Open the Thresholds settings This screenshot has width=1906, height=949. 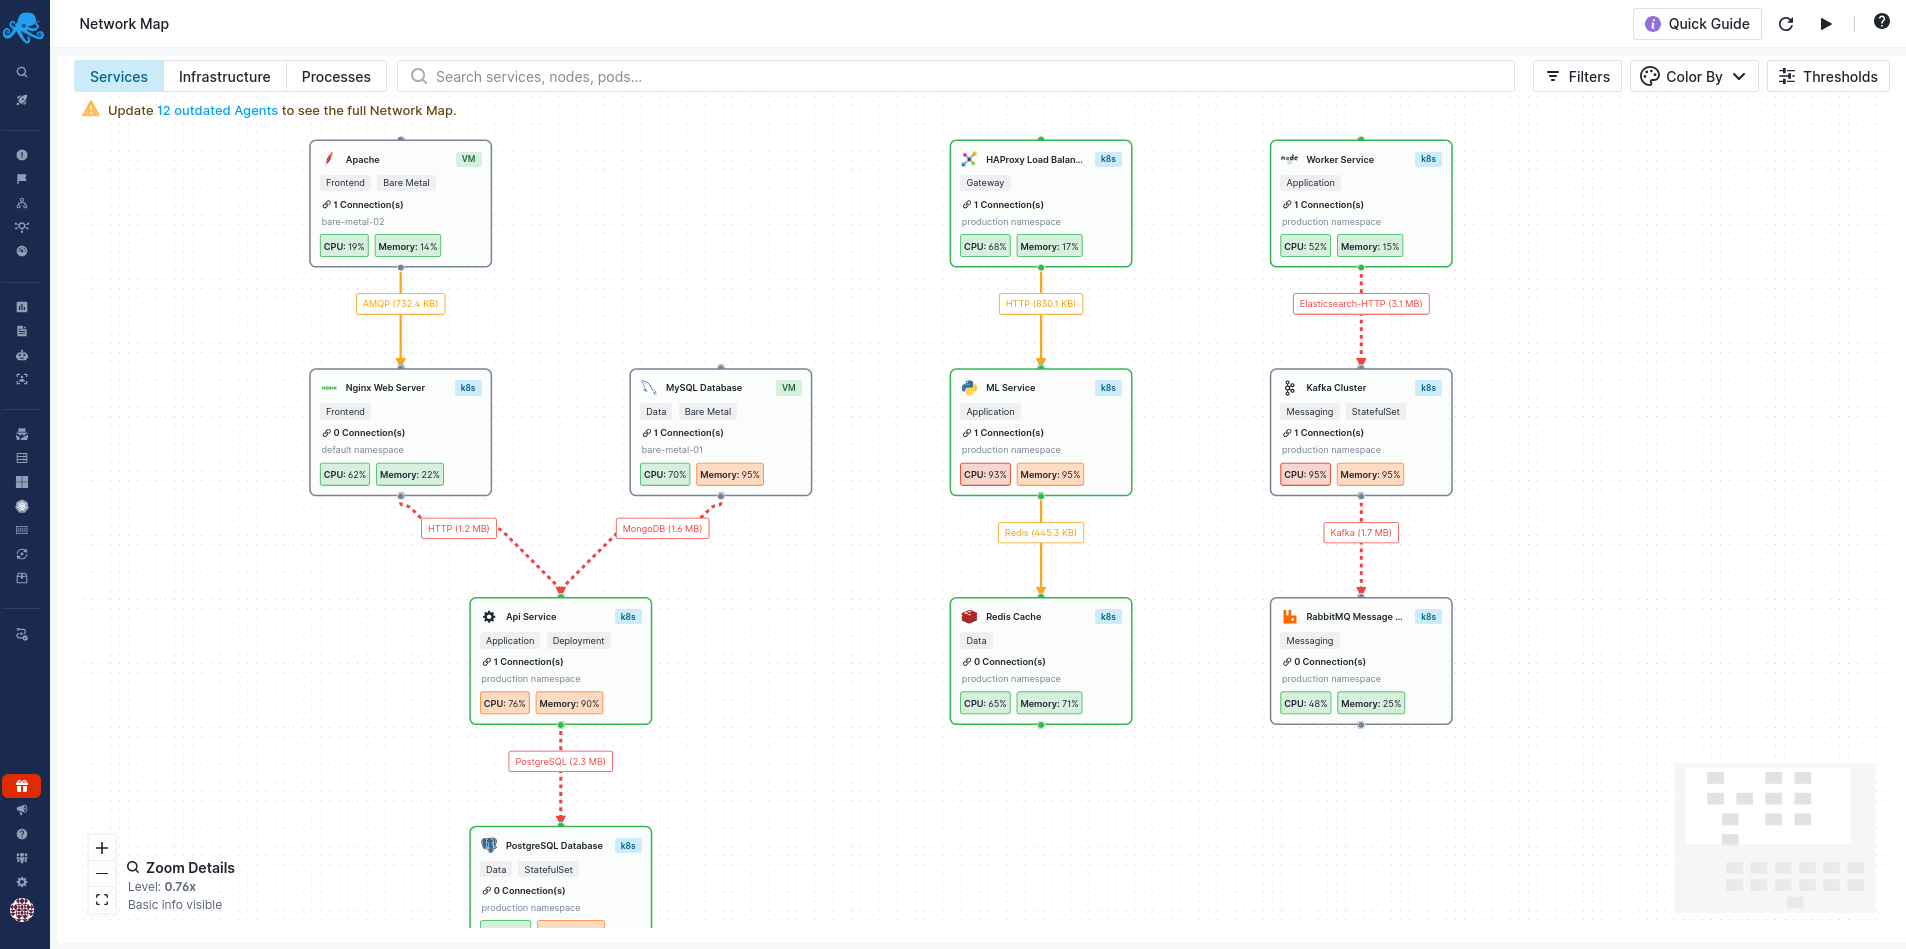coord(1828,77)
